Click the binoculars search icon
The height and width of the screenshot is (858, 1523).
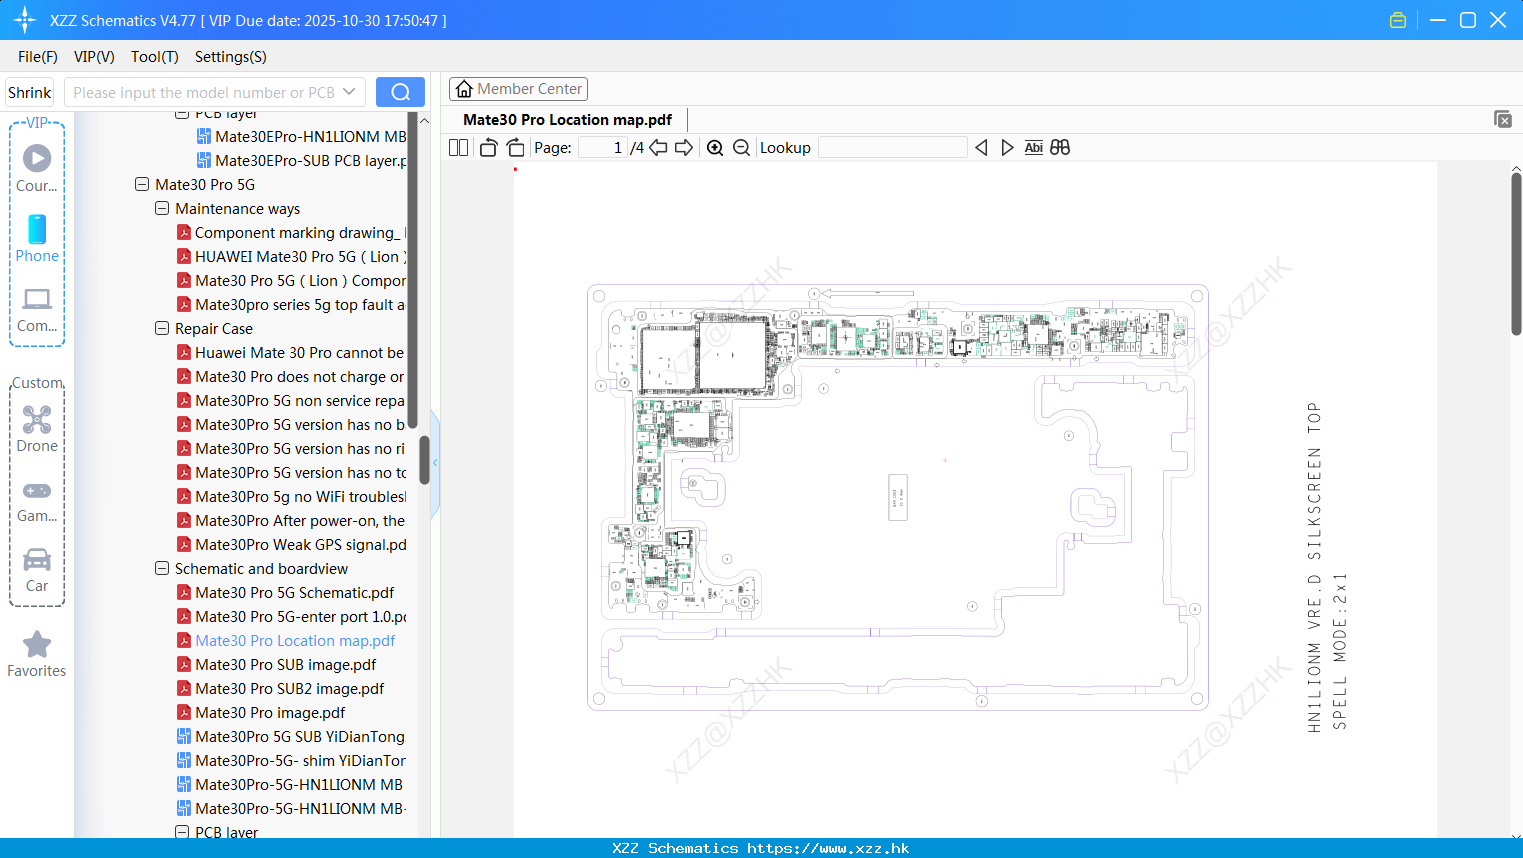(x=1060, y=147)
